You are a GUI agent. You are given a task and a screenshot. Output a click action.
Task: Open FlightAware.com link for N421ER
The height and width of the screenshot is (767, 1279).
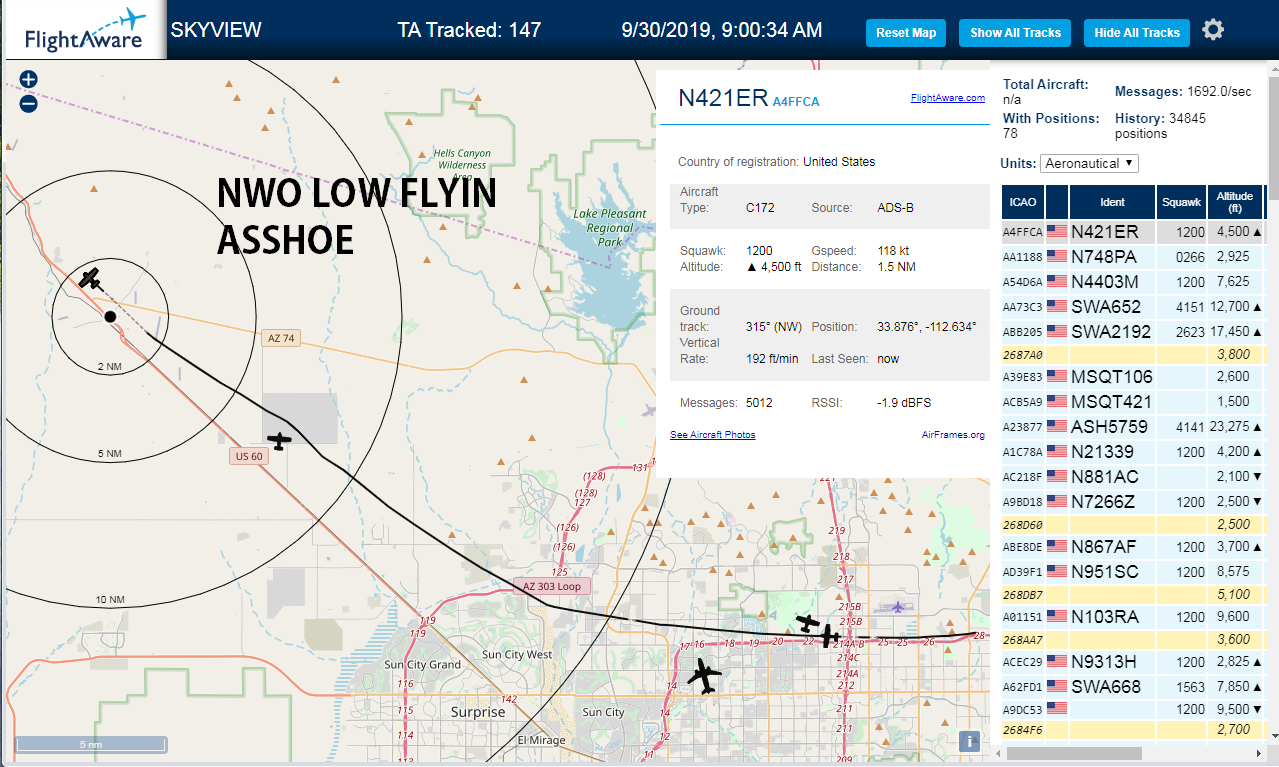coord(948,98)
